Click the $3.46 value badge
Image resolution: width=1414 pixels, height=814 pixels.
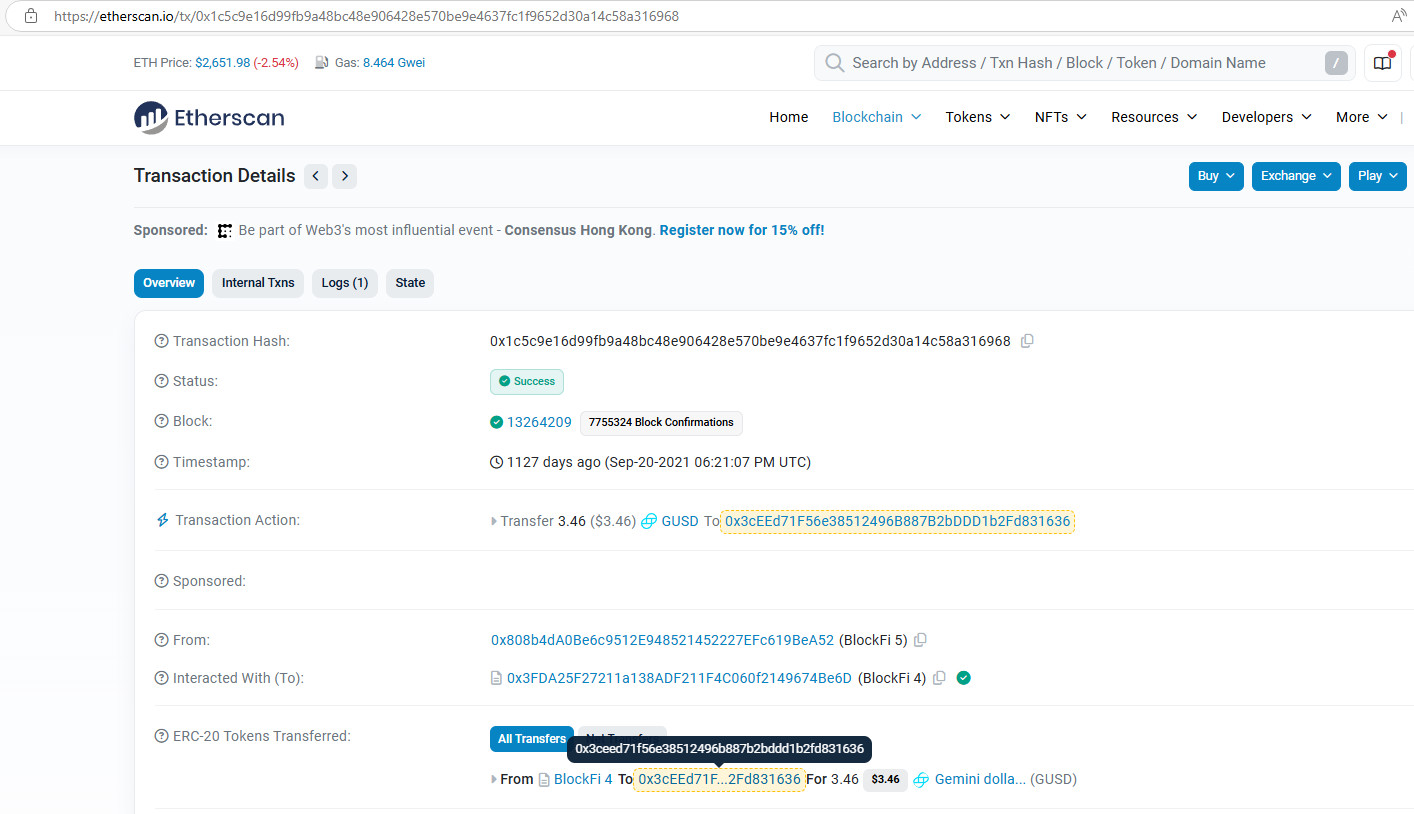click(885, 779)
